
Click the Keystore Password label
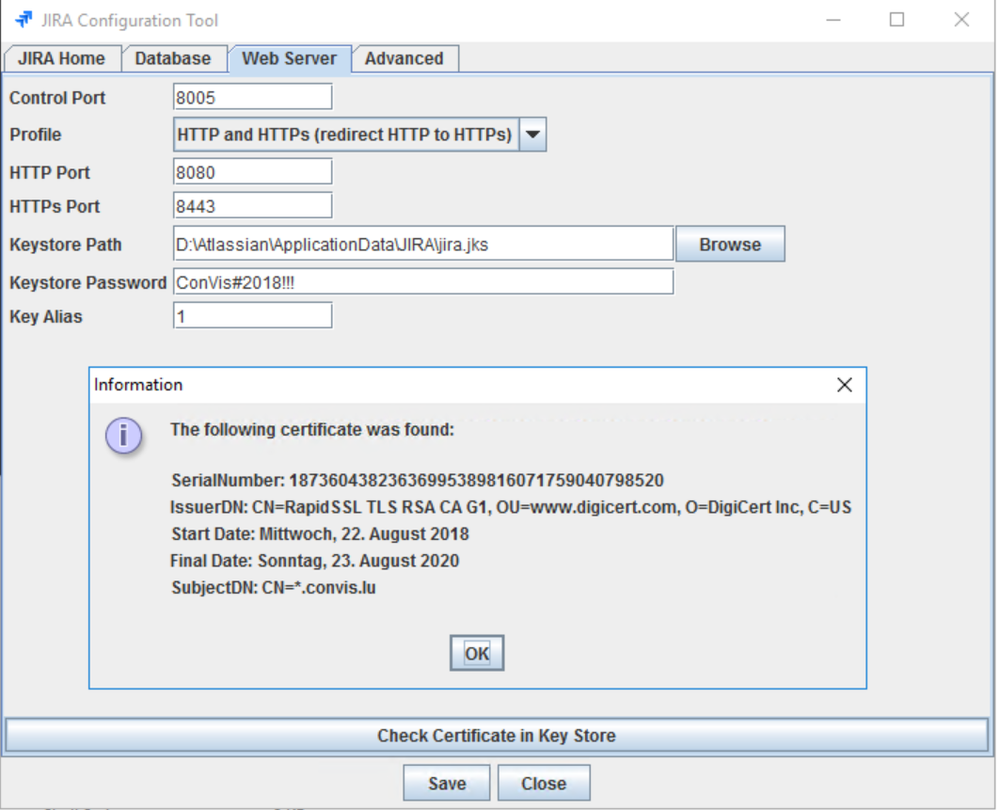click(x=88, y=282)
